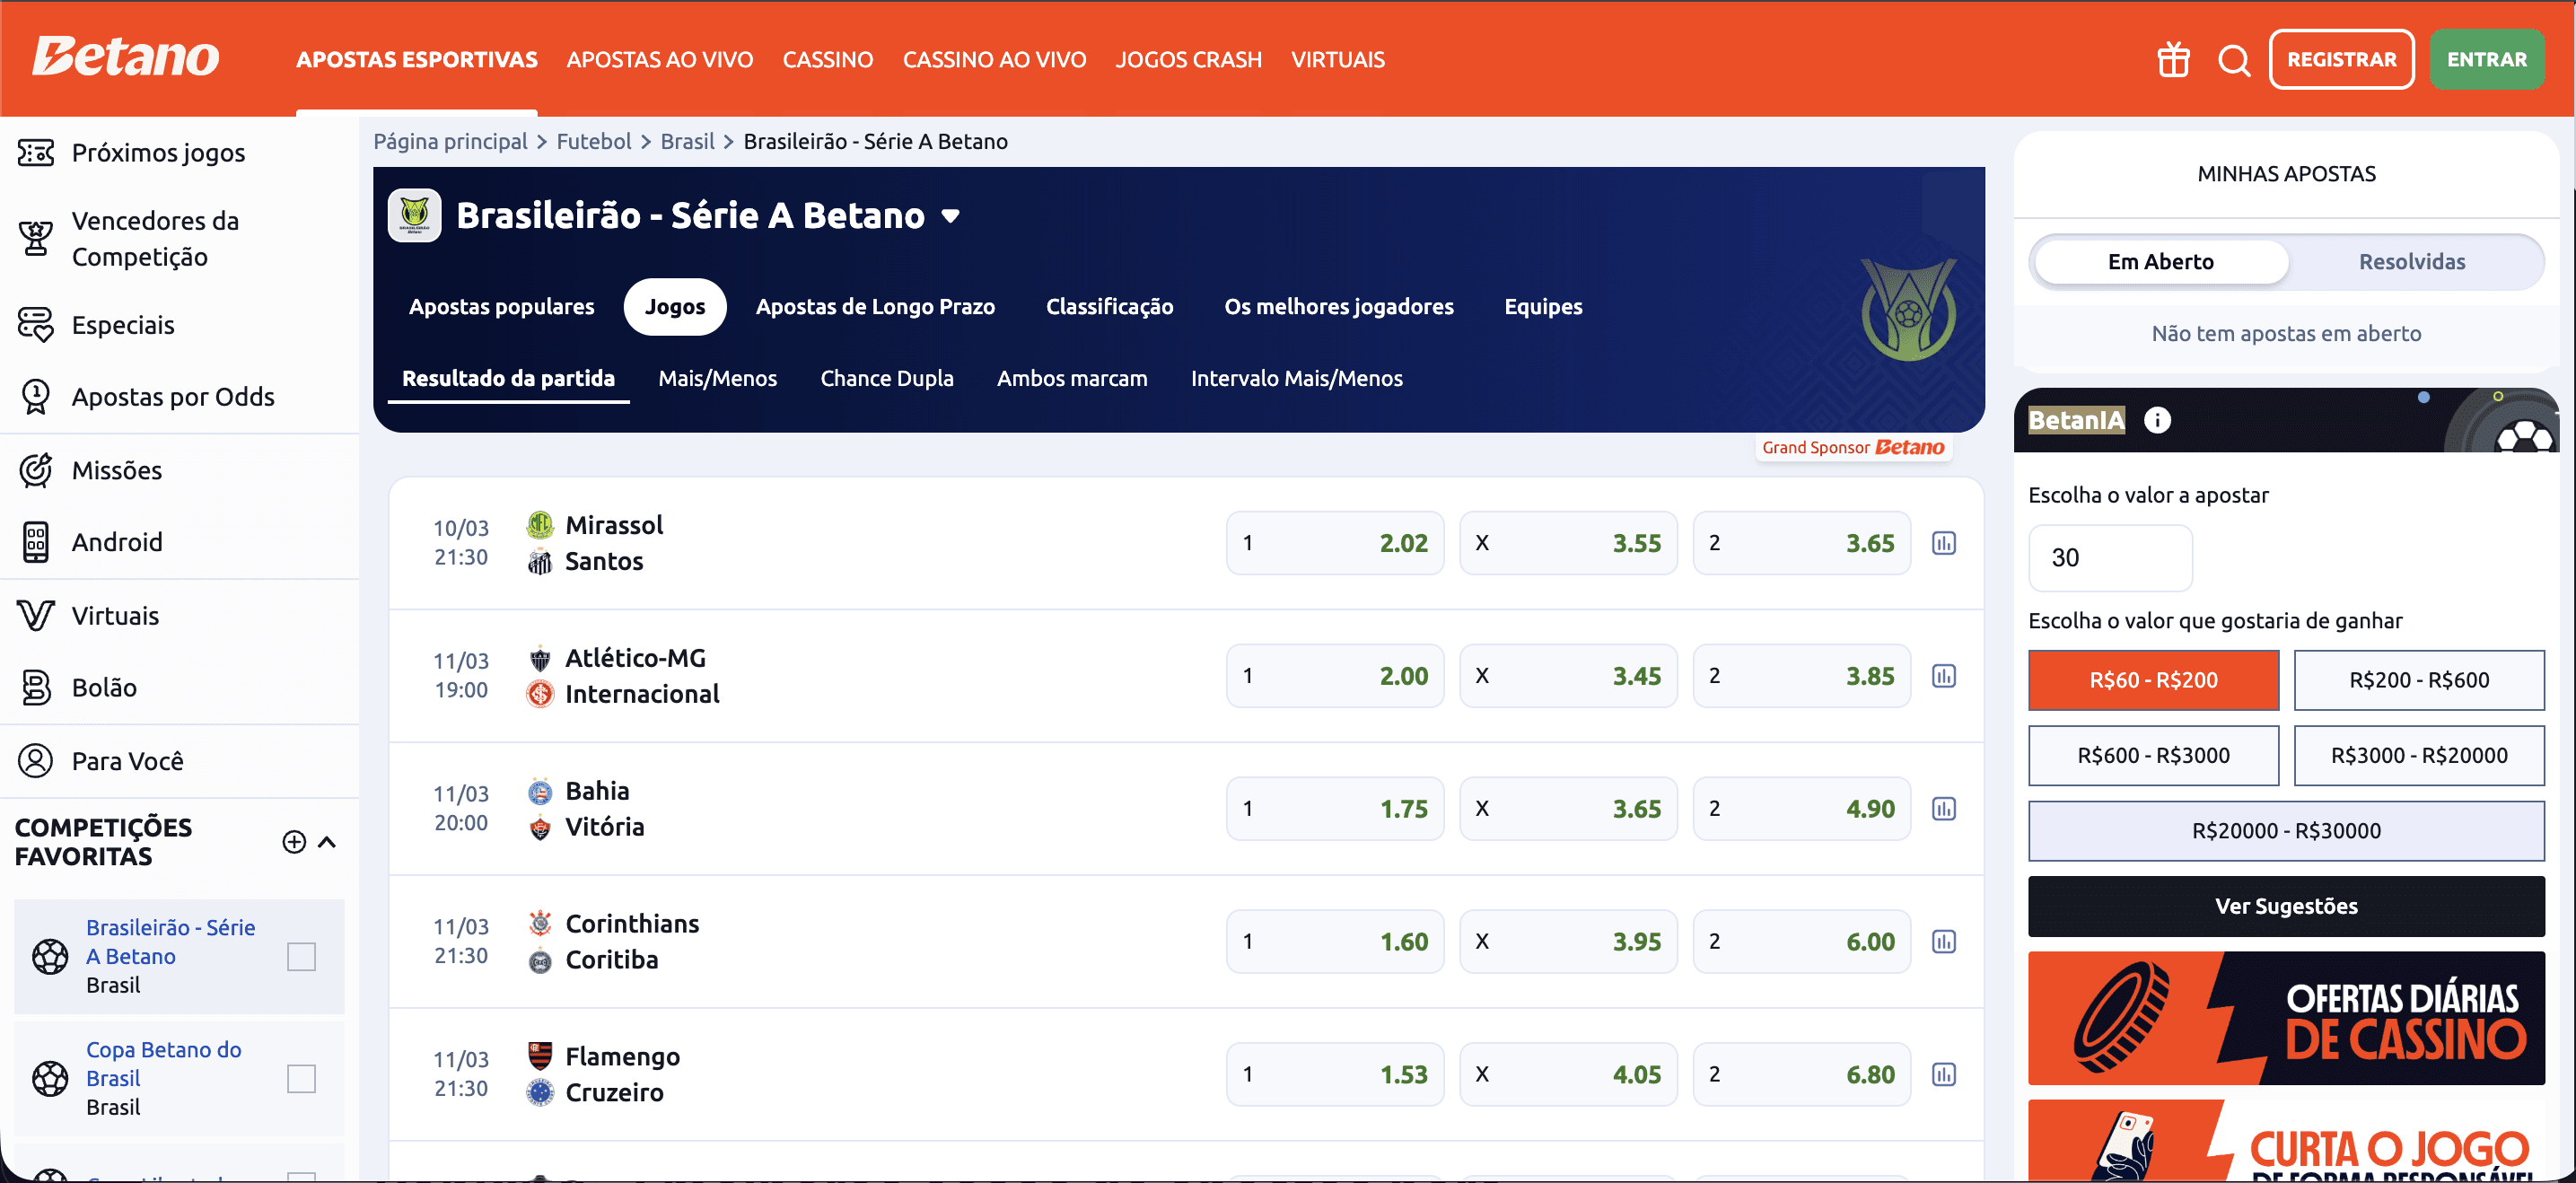2576x1183 pixels.
Task: Add favorite competition with plus icon
Action: [x=294, y=842]
